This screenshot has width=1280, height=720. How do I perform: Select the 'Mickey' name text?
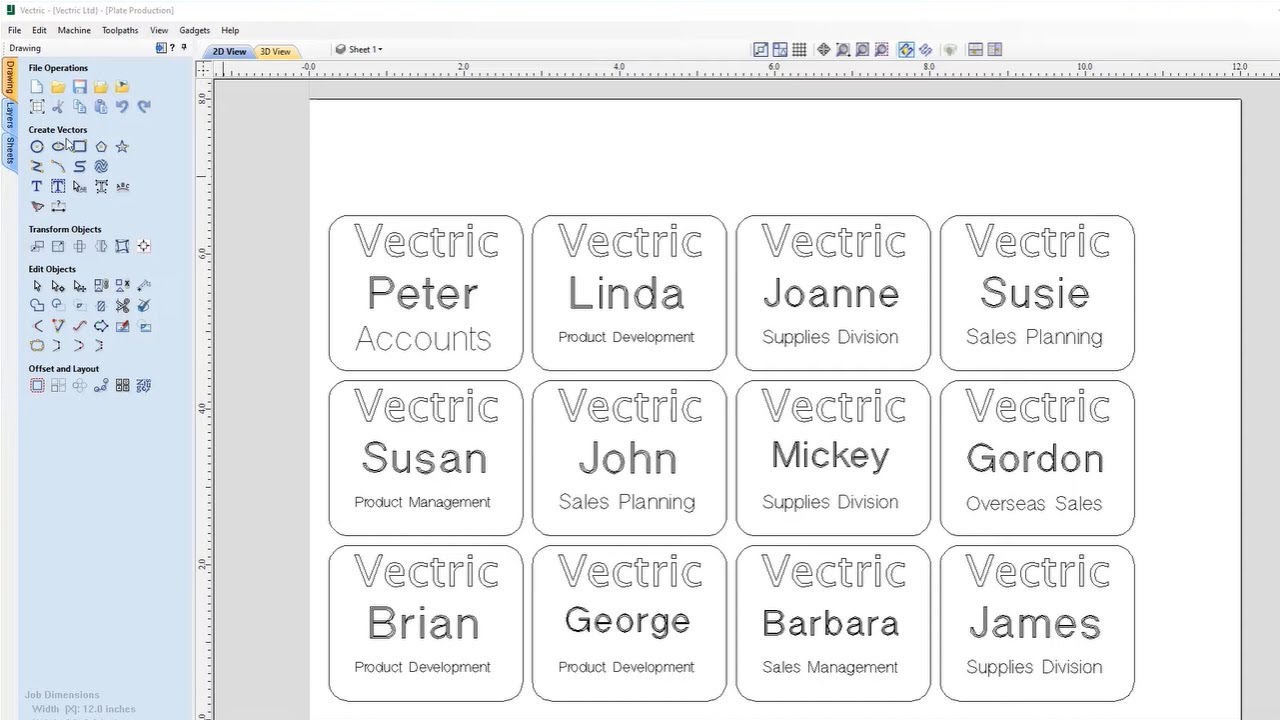(x=830, y=456)
